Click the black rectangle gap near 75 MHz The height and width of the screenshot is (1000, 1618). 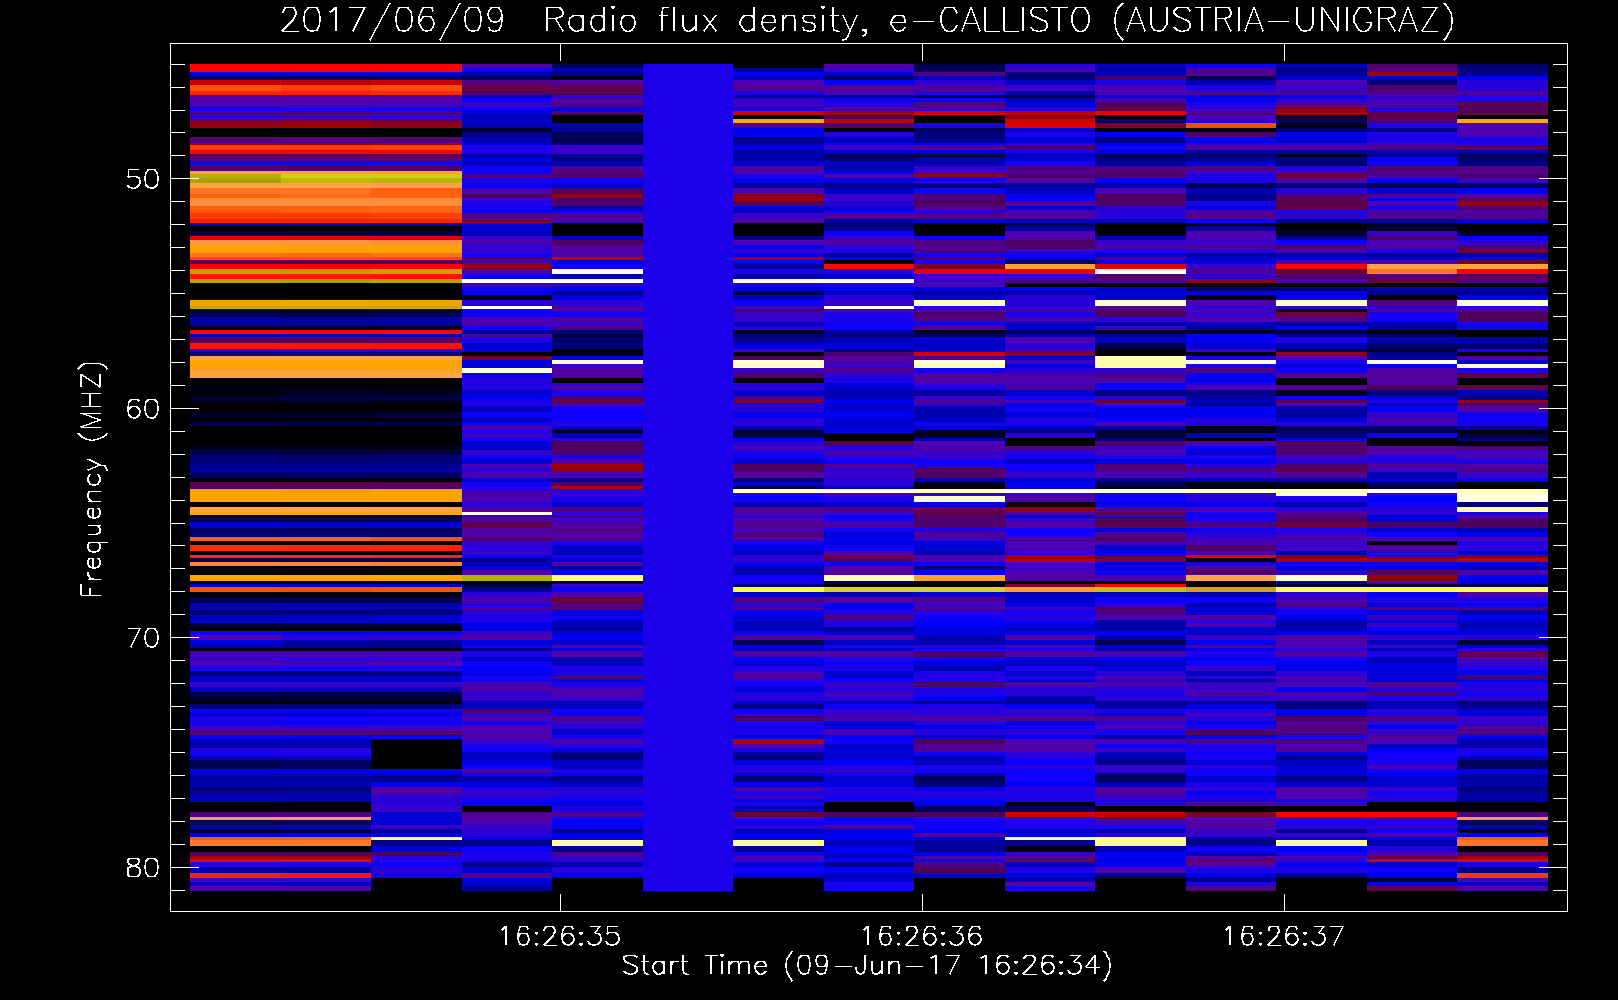[416, 754]
